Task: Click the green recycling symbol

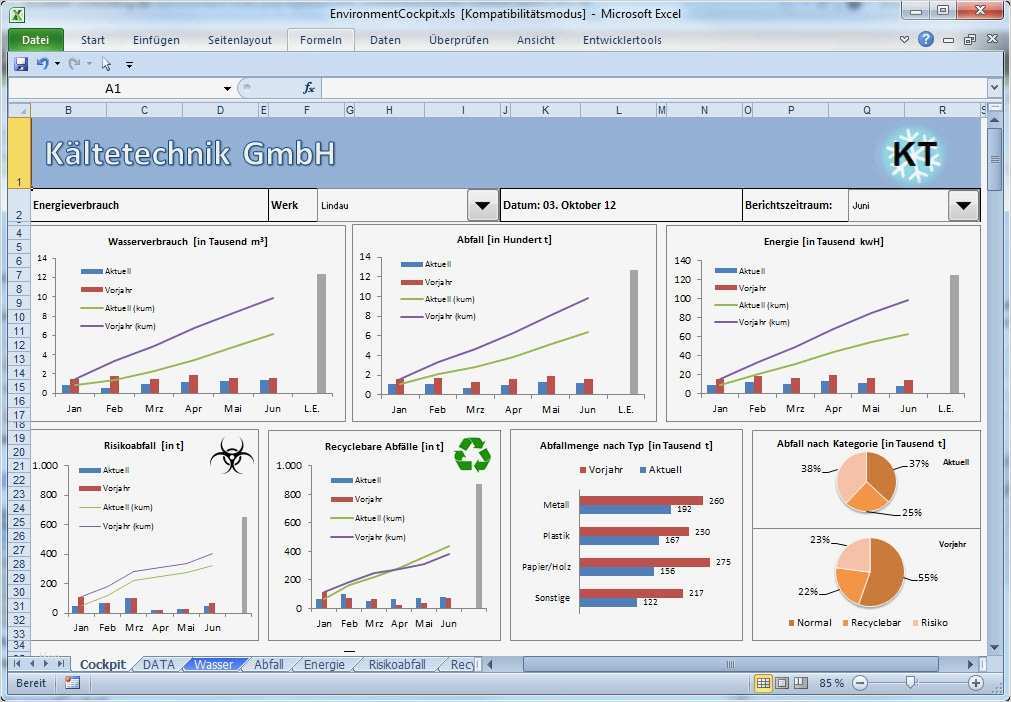Action: [473, 454]
